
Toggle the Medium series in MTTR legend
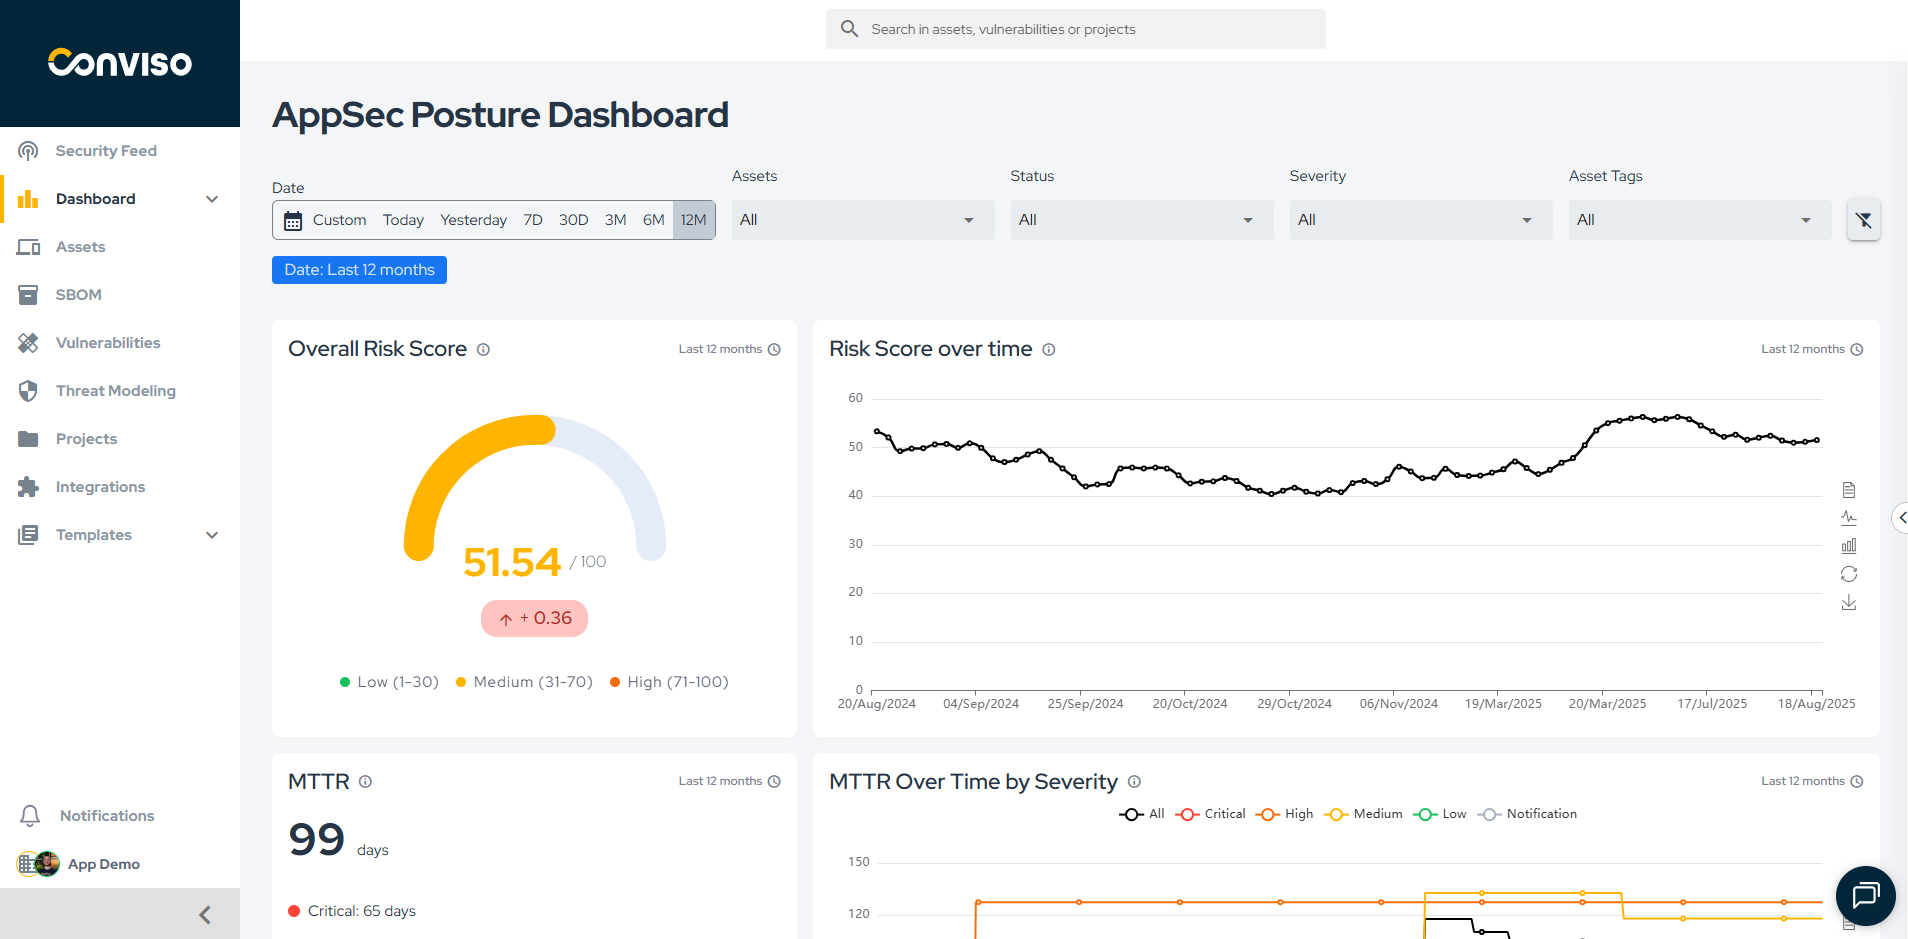click(x=1364, y=814)
